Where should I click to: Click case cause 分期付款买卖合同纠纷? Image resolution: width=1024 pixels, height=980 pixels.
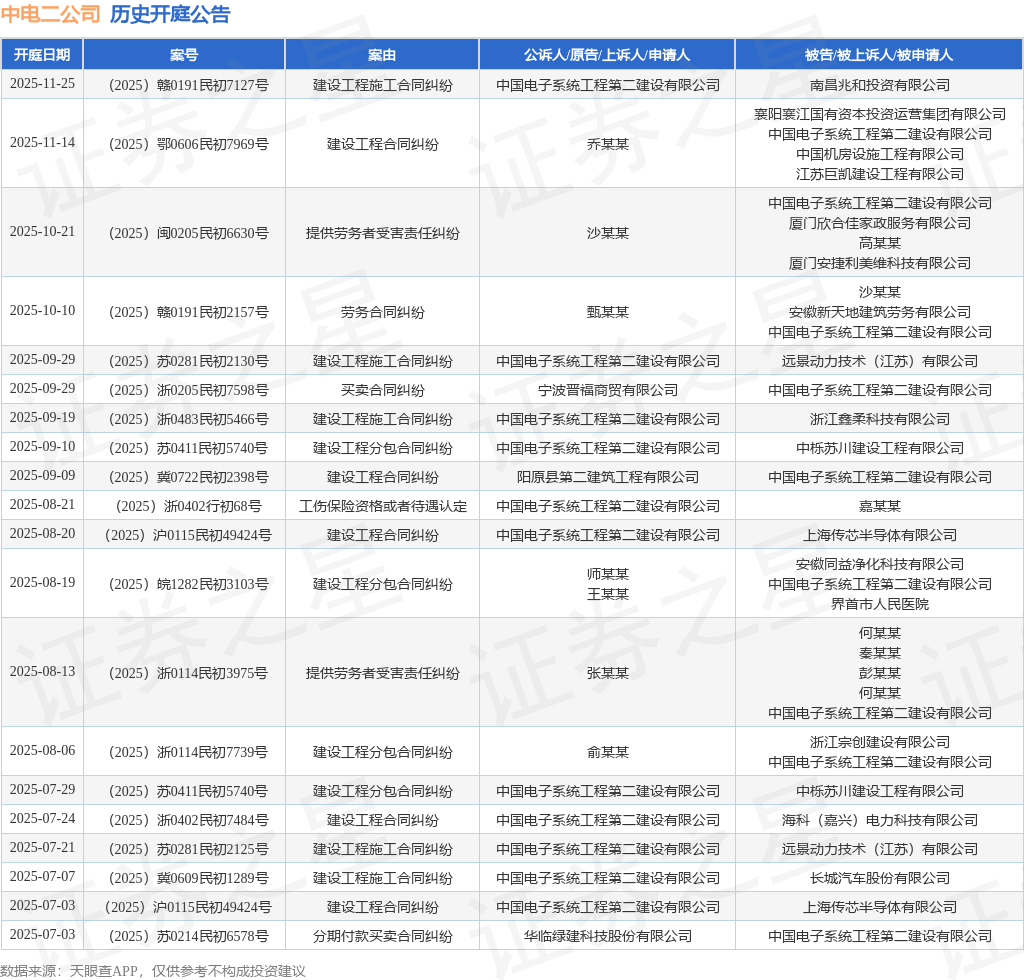point(382,936)
